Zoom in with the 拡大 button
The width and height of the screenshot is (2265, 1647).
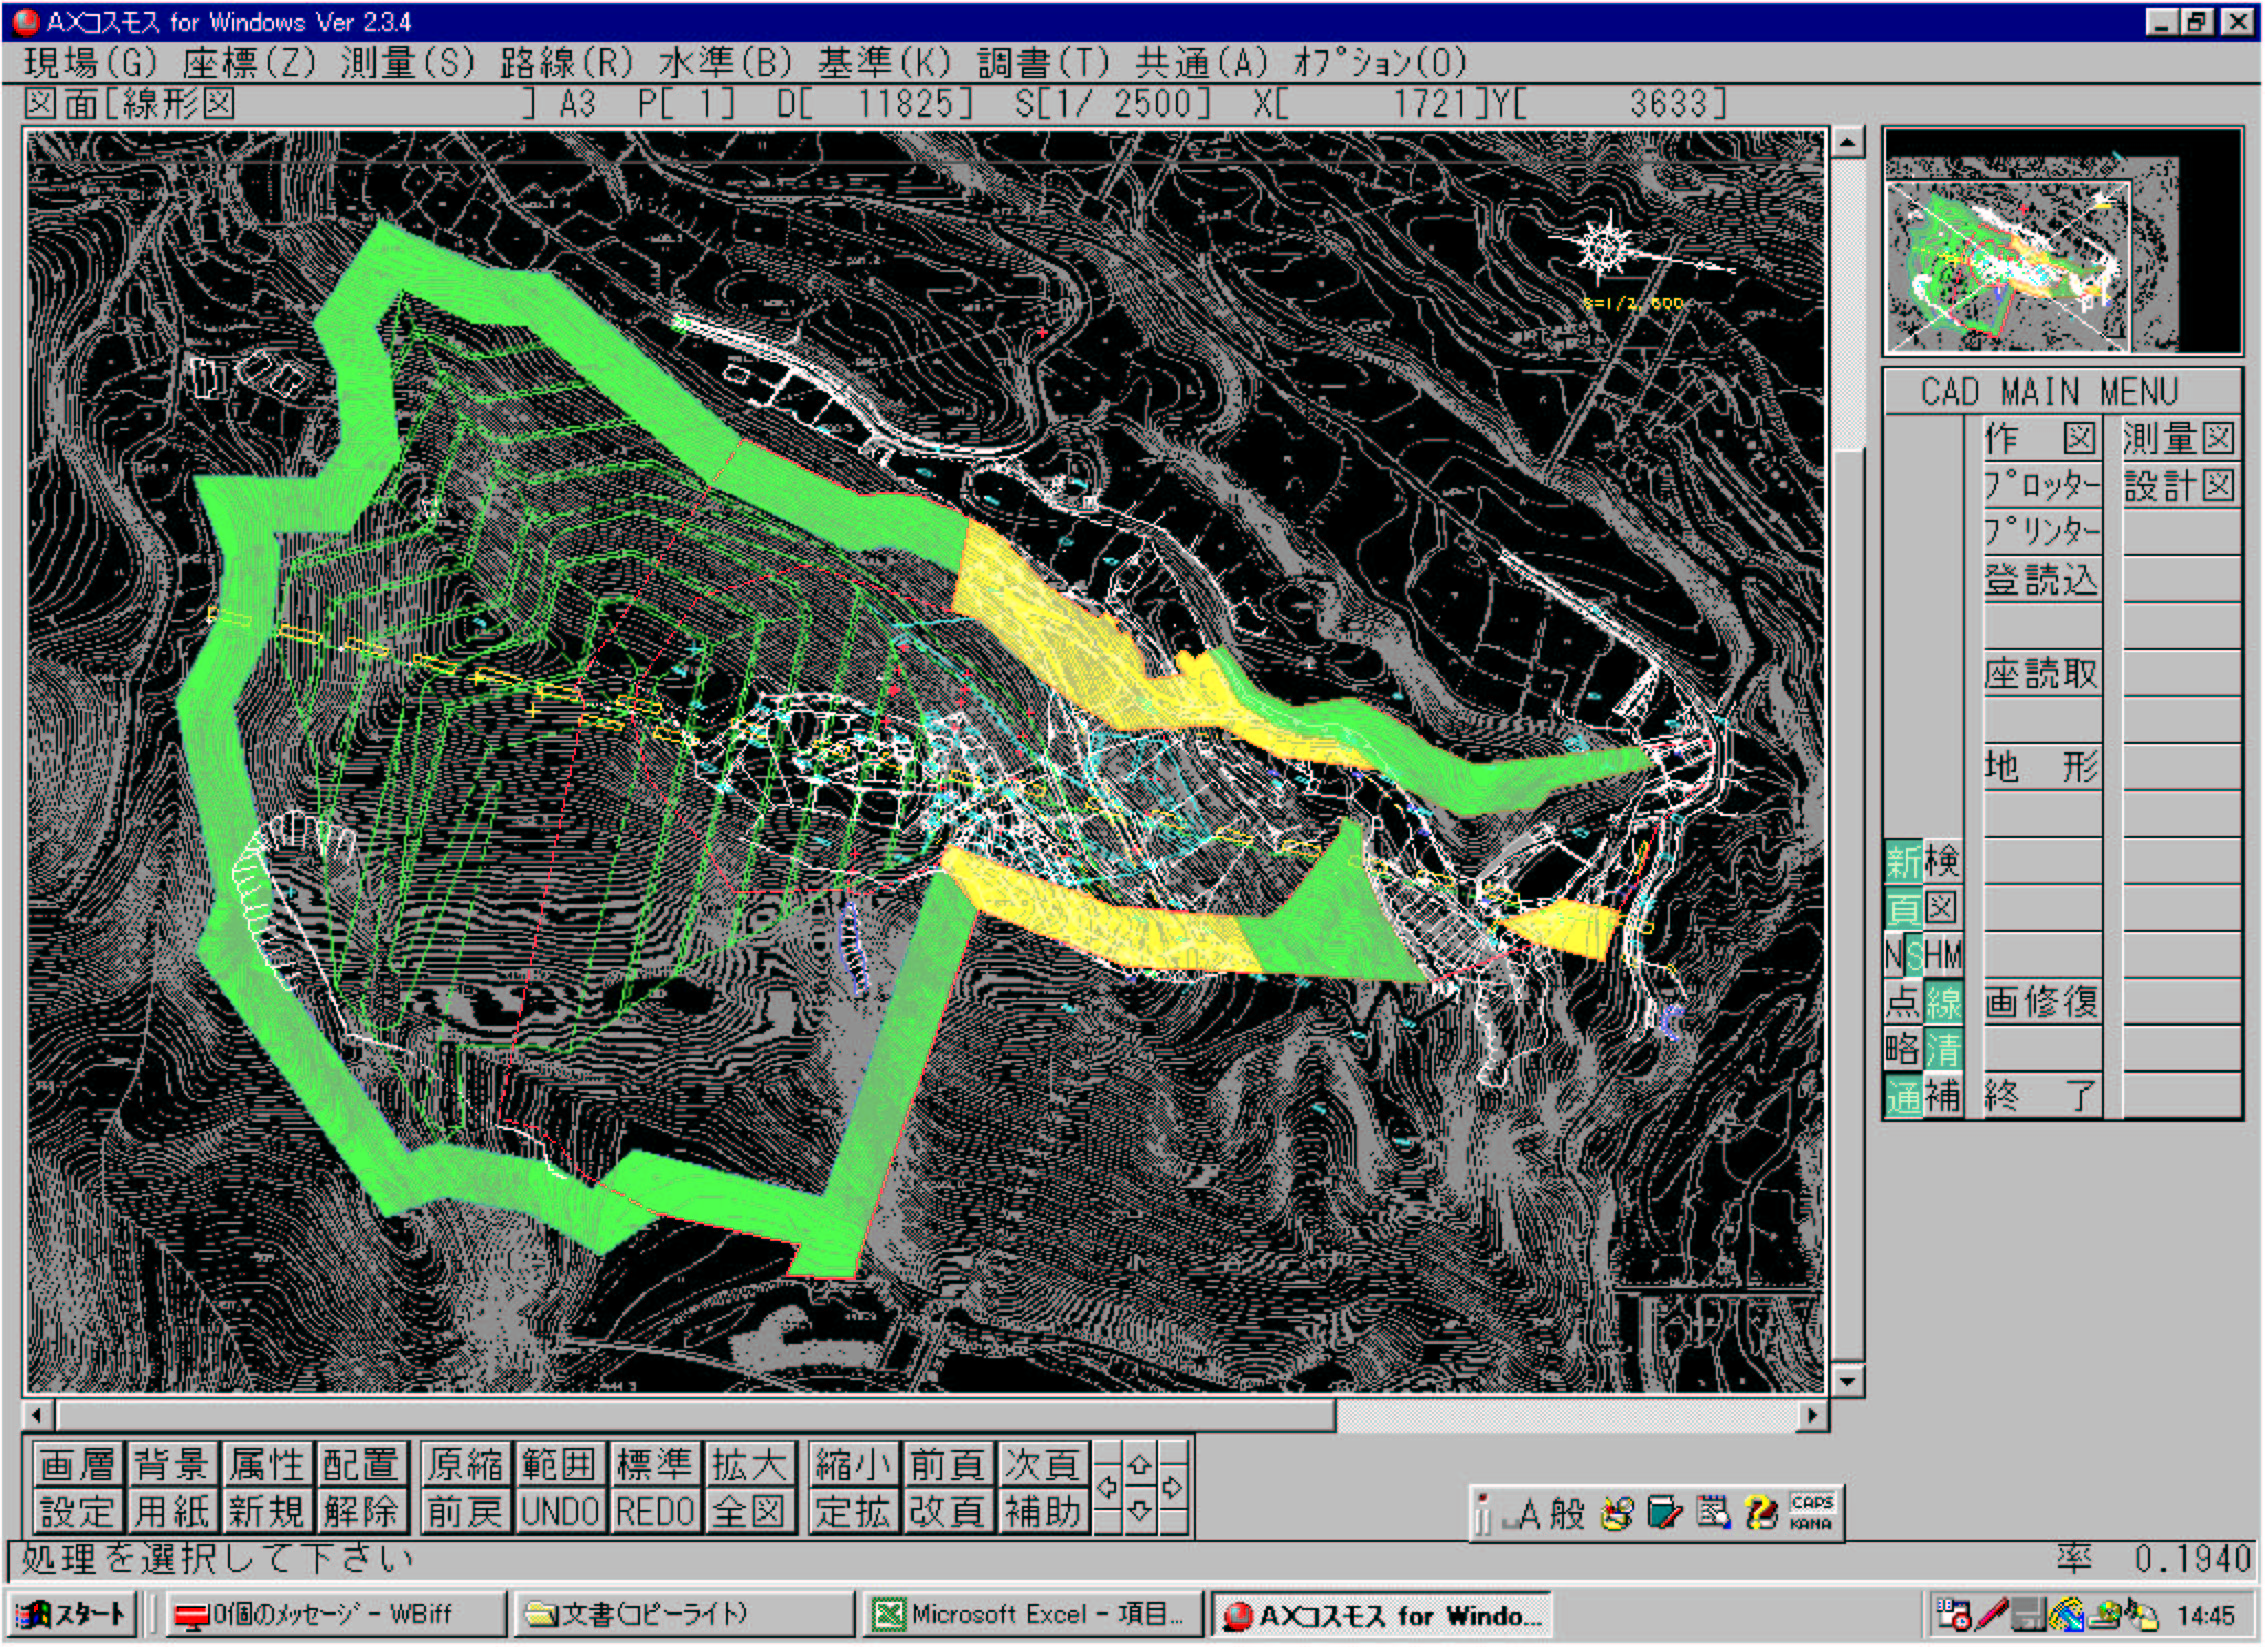(x=749, y=1464)
